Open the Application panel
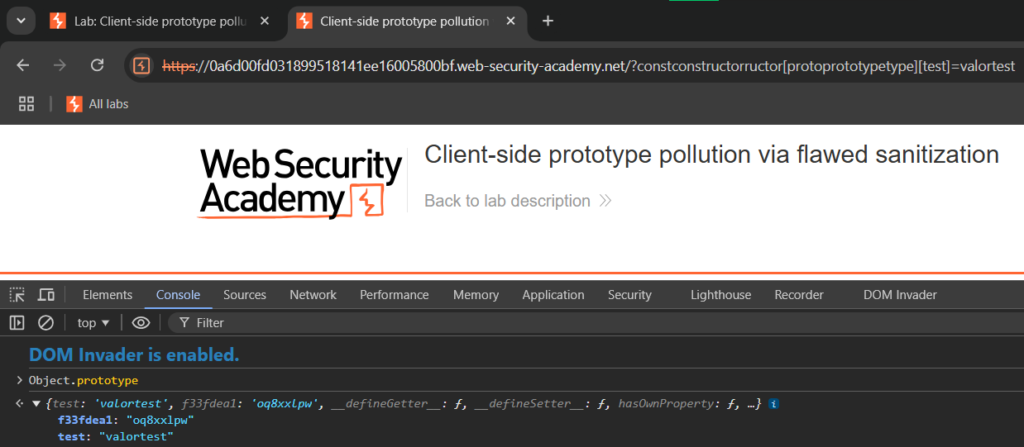 click(x=553, y=295)
